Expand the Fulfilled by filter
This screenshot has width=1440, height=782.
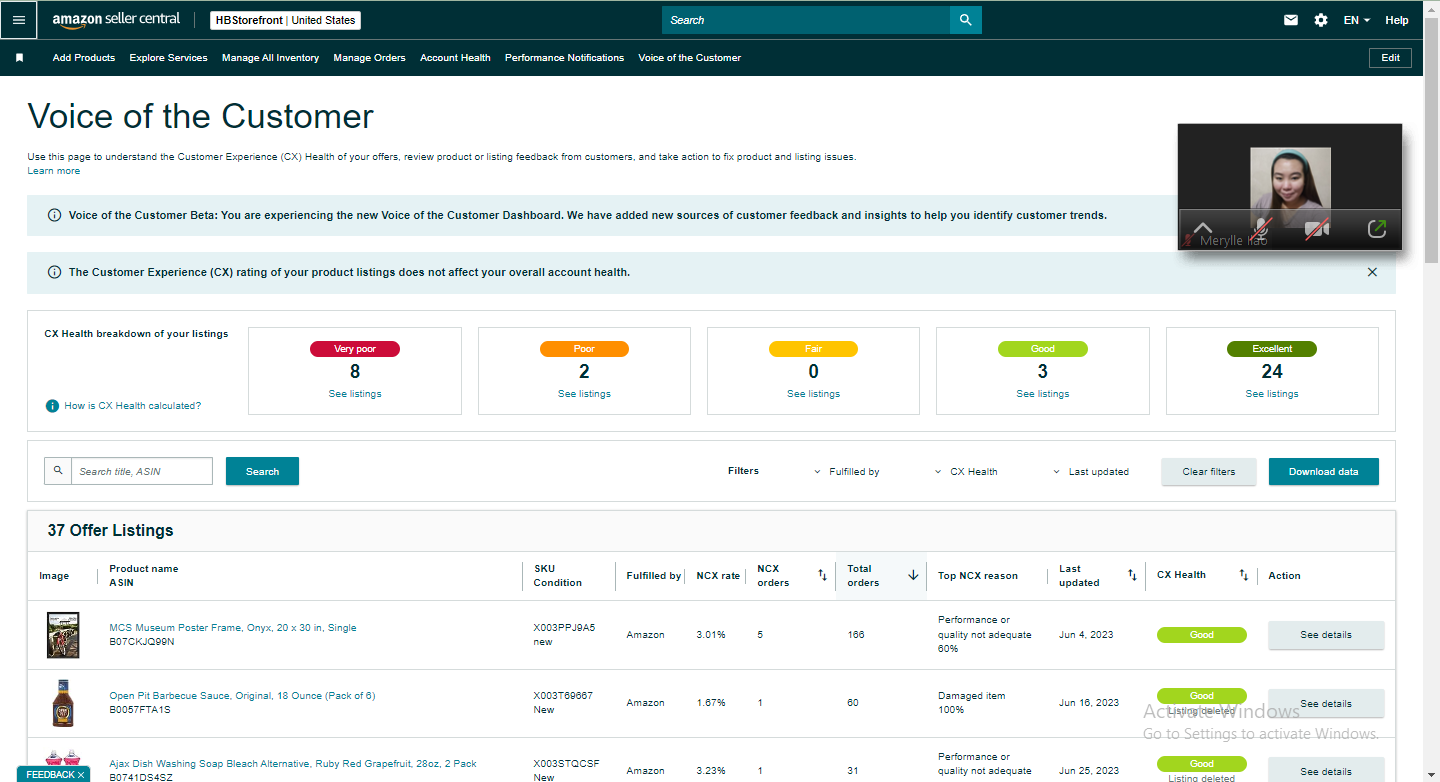847,472
